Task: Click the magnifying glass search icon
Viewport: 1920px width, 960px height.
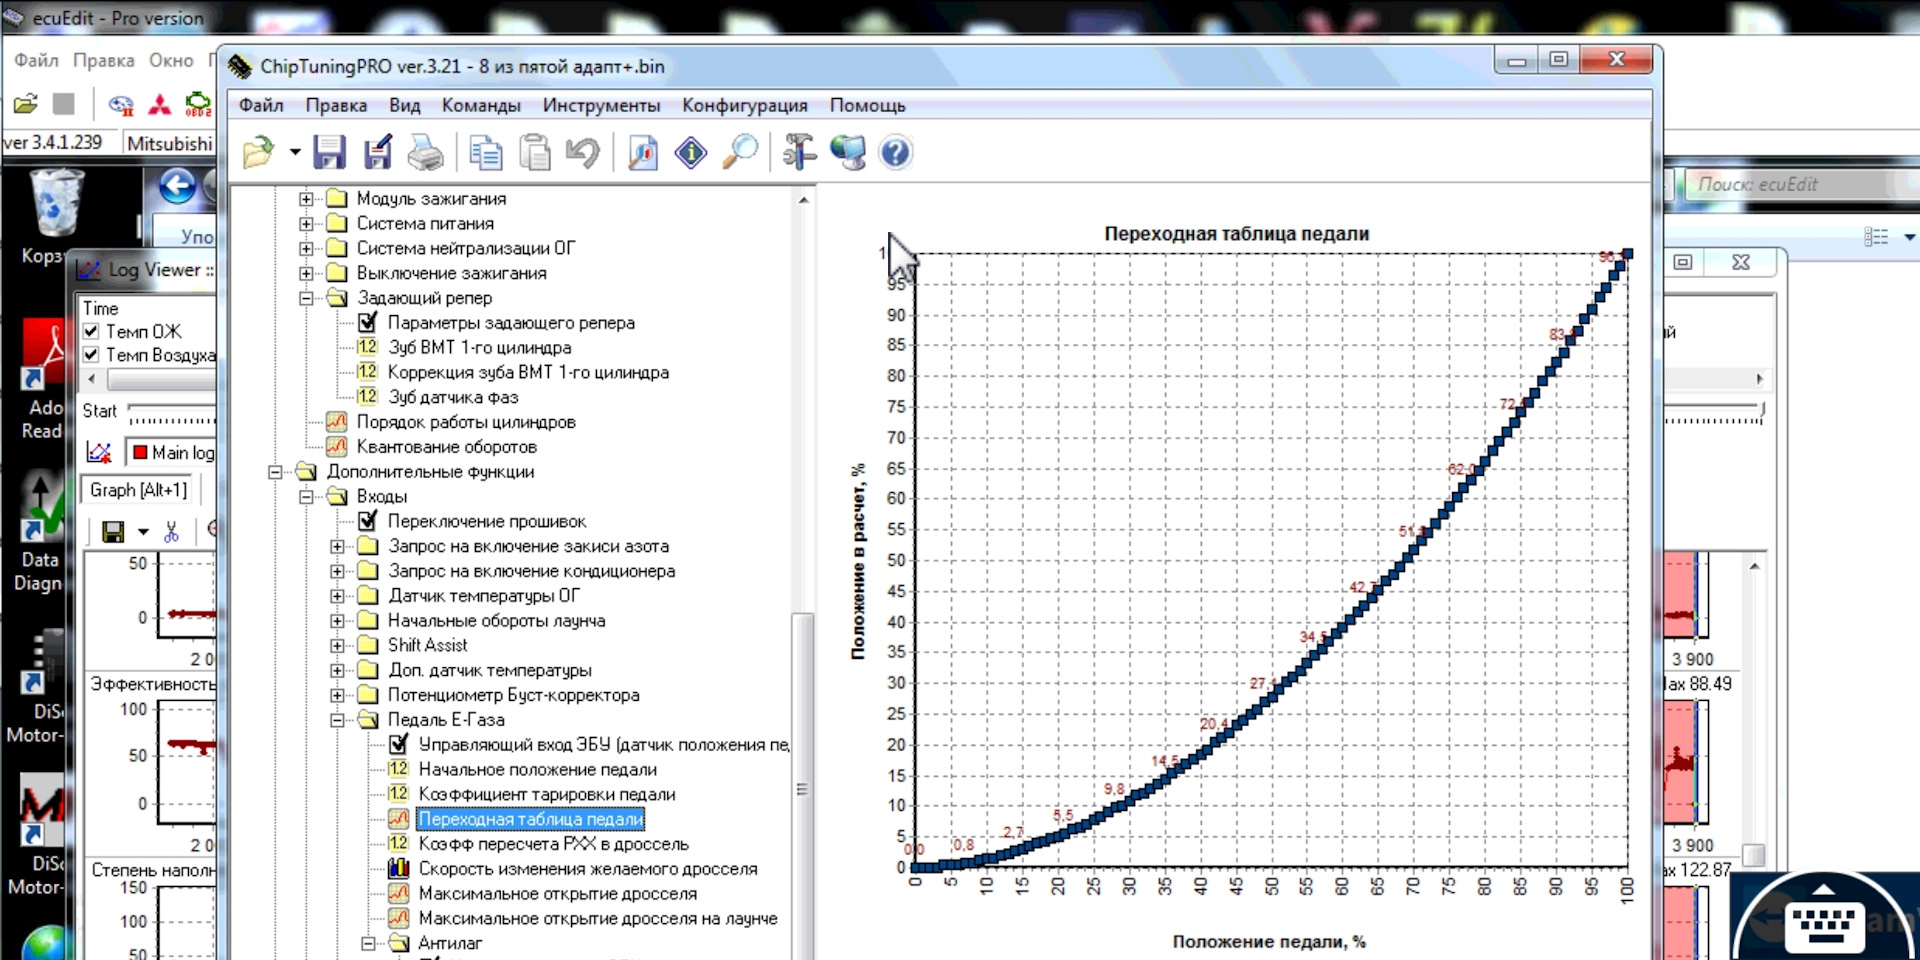Action: tap(740, 153)
